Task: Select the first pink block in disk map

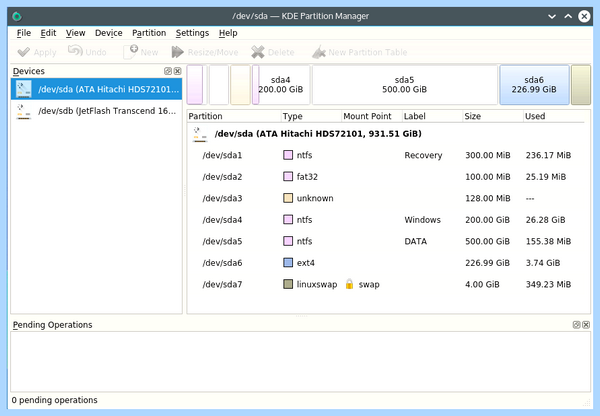Action: click(195, 85)
